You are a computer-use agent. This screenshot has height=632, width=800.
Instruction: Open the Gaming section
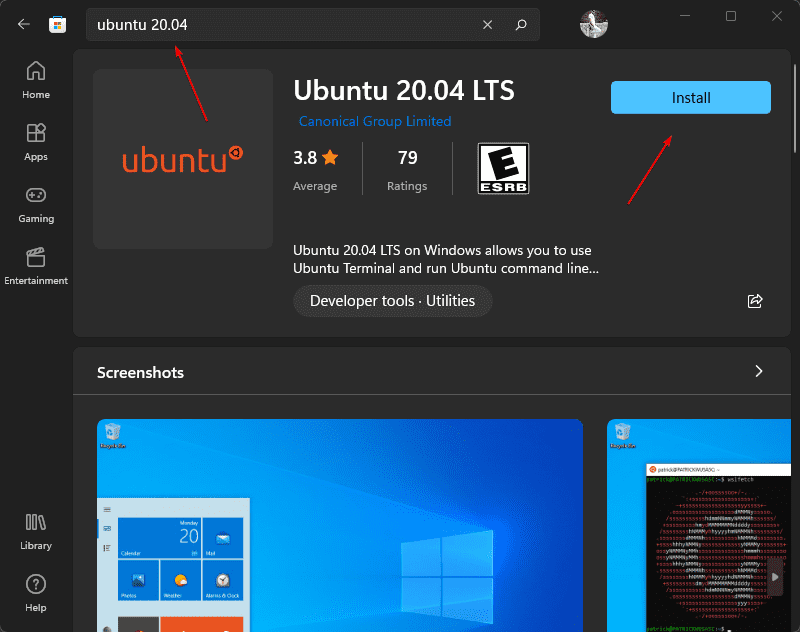pos(36,204)
